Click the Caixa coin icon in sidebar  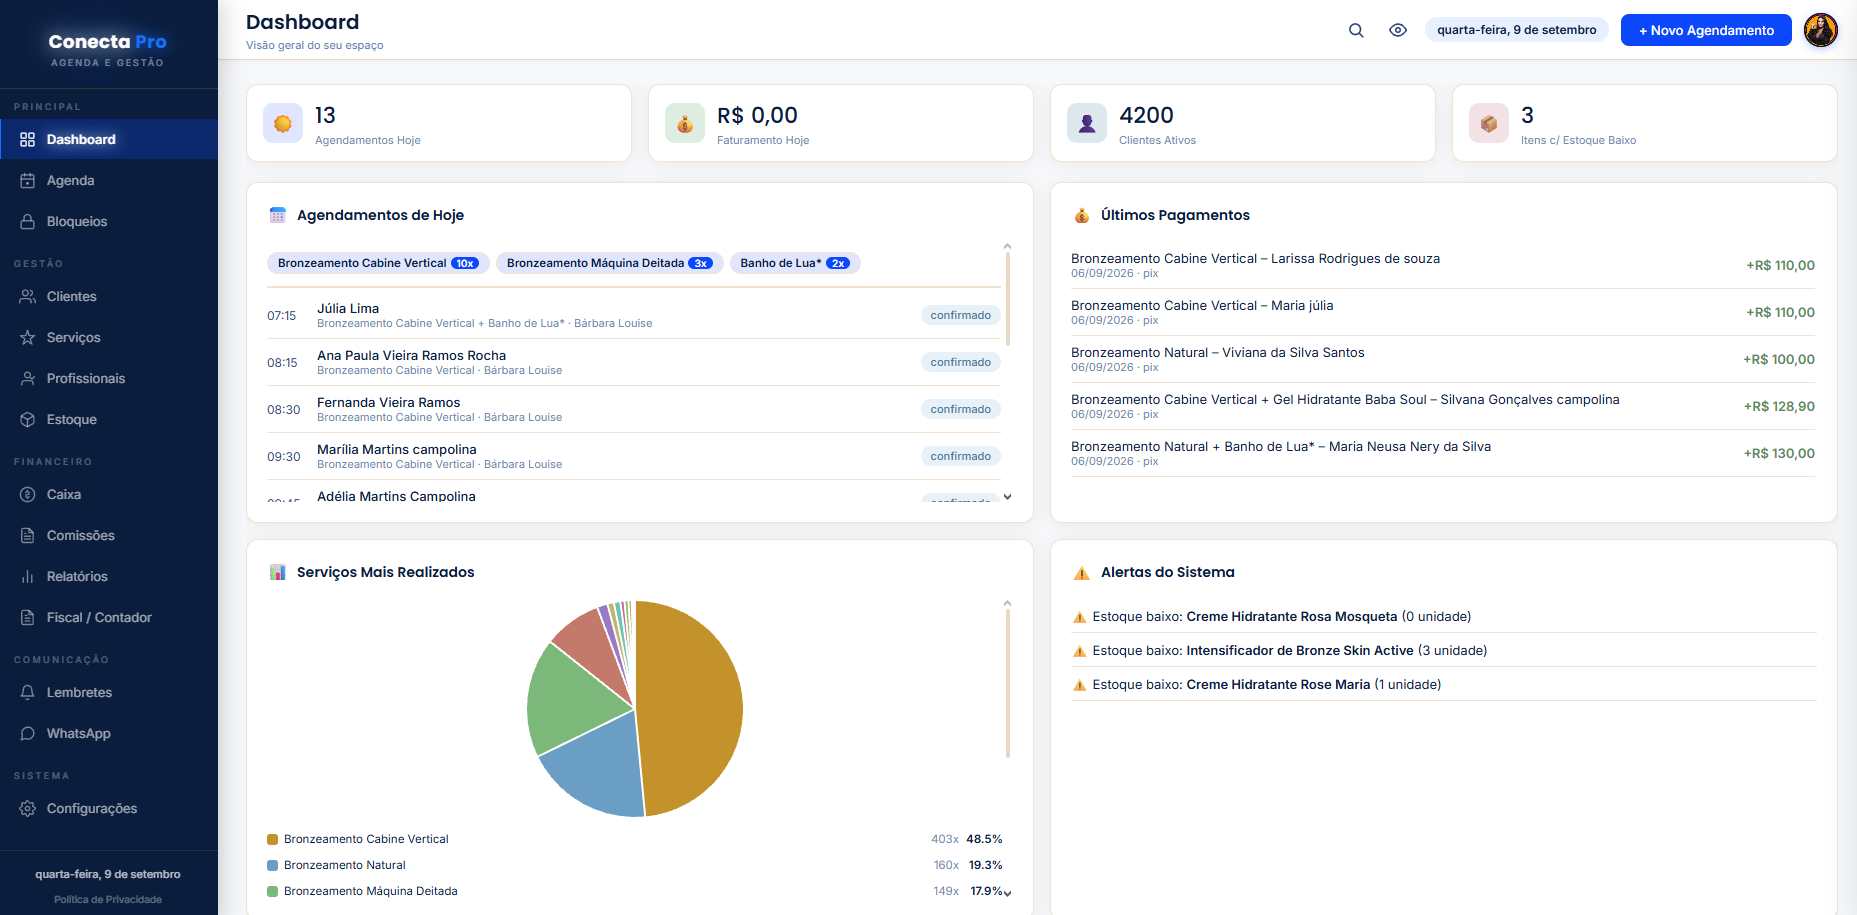(x=28, y=494)
